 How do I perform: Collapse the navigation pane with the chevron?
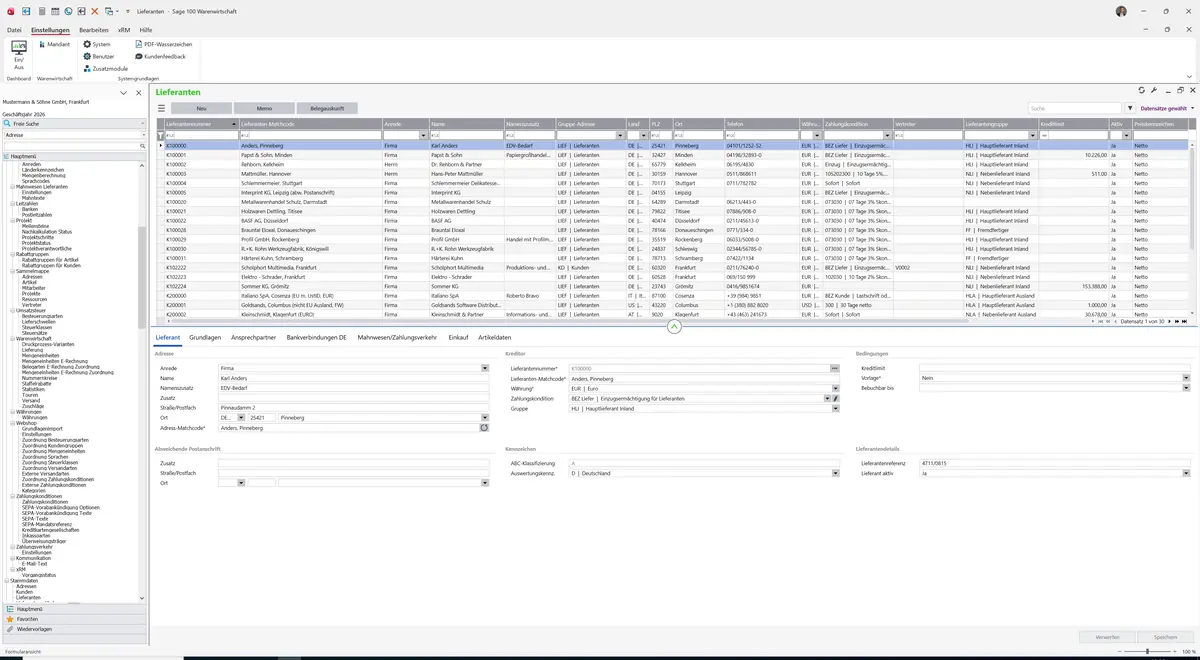tap(124, 93)
